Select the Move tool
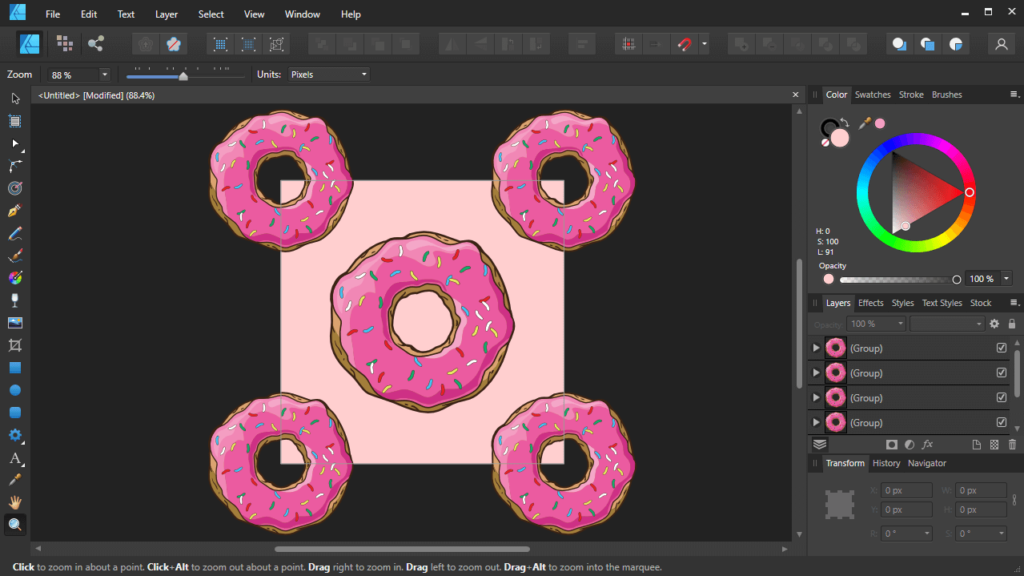 (x=15, y=99)
